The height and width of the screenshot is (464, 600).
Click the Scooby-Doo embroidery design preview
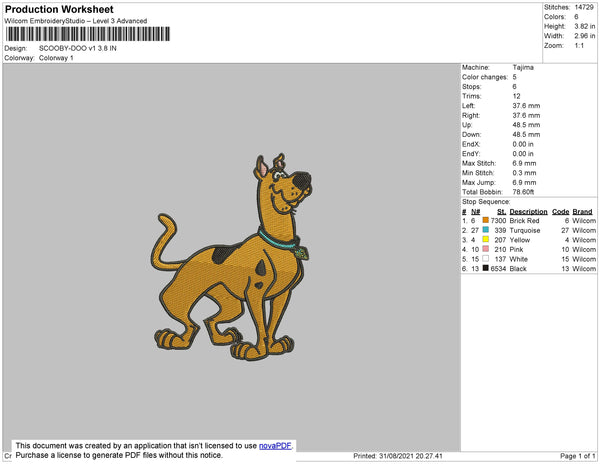[232, 257]
